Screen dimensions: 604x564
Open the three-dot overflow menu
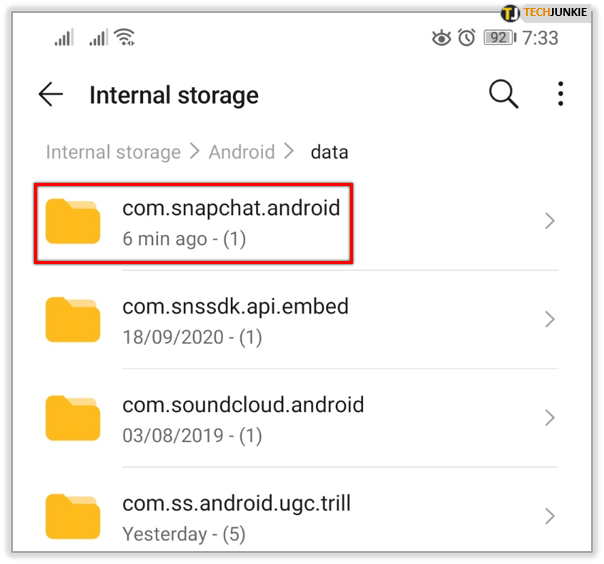pyautogui.click(x=560, y=94)
